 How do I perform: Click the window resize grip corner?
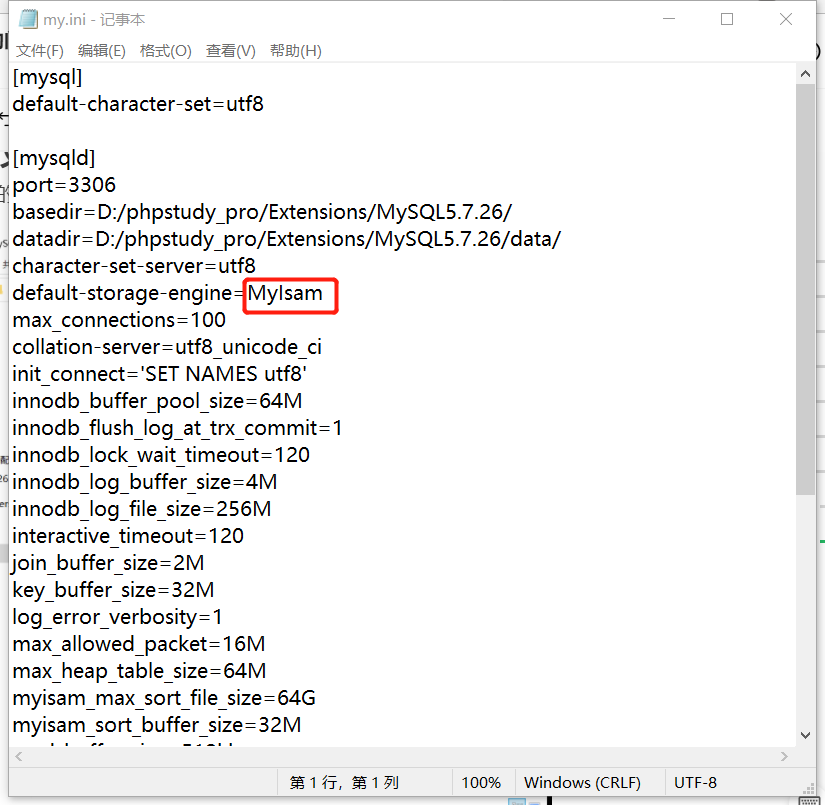[x=808, y=789]
